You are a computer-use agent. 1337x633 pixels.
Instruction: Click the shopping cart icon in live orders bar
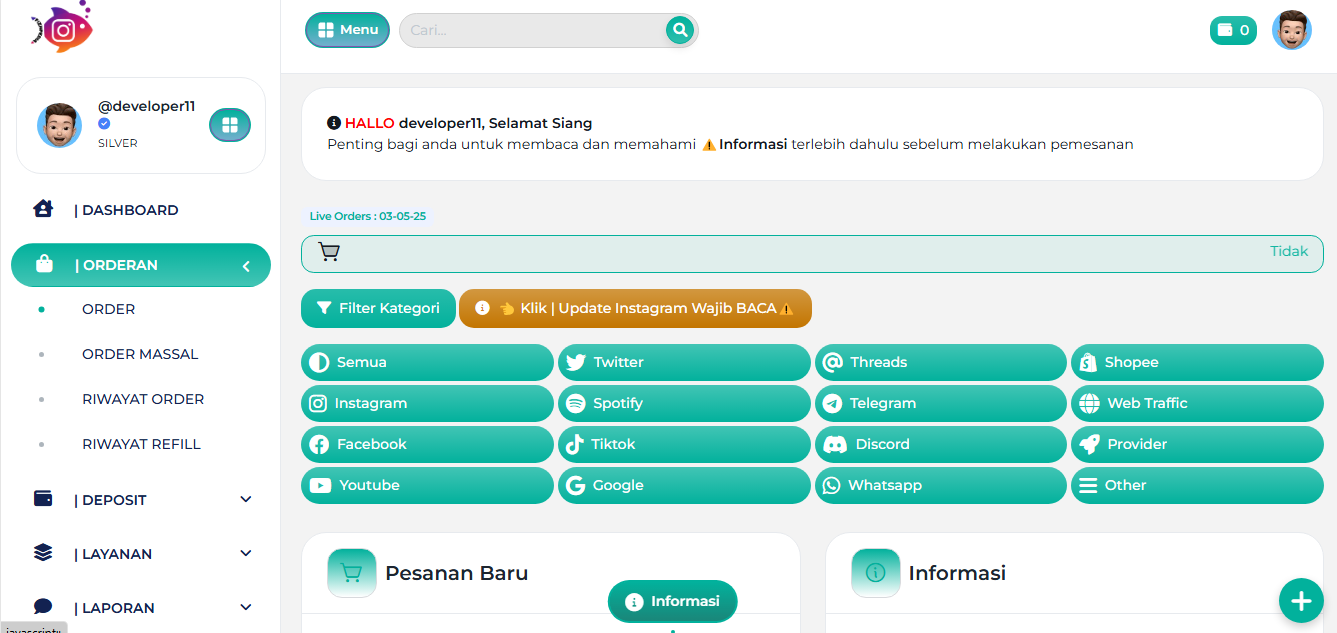tap(329, 252)
